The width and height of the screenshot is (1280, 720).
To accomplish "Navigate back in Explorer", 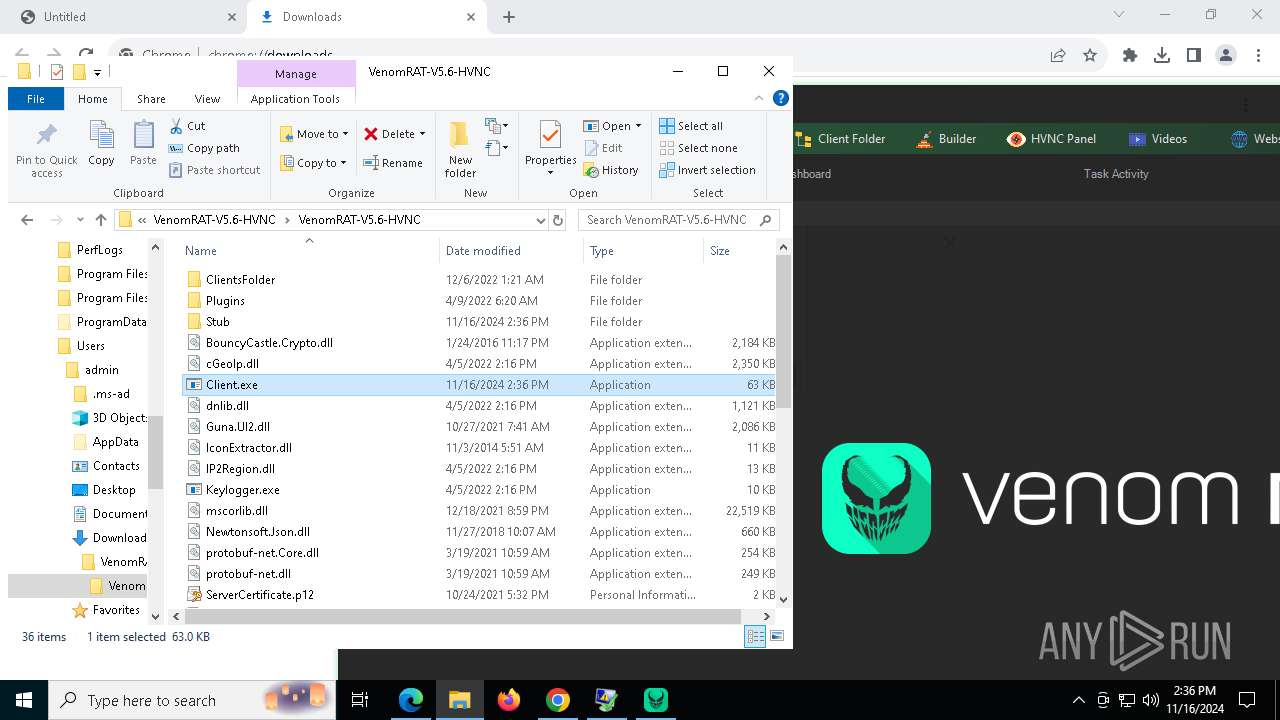I will pyautogui.click(x=27, y=220).
